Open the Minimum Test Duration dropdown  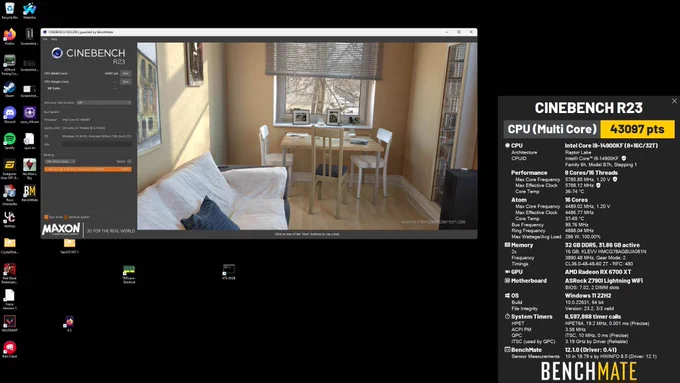coord(104,103)
